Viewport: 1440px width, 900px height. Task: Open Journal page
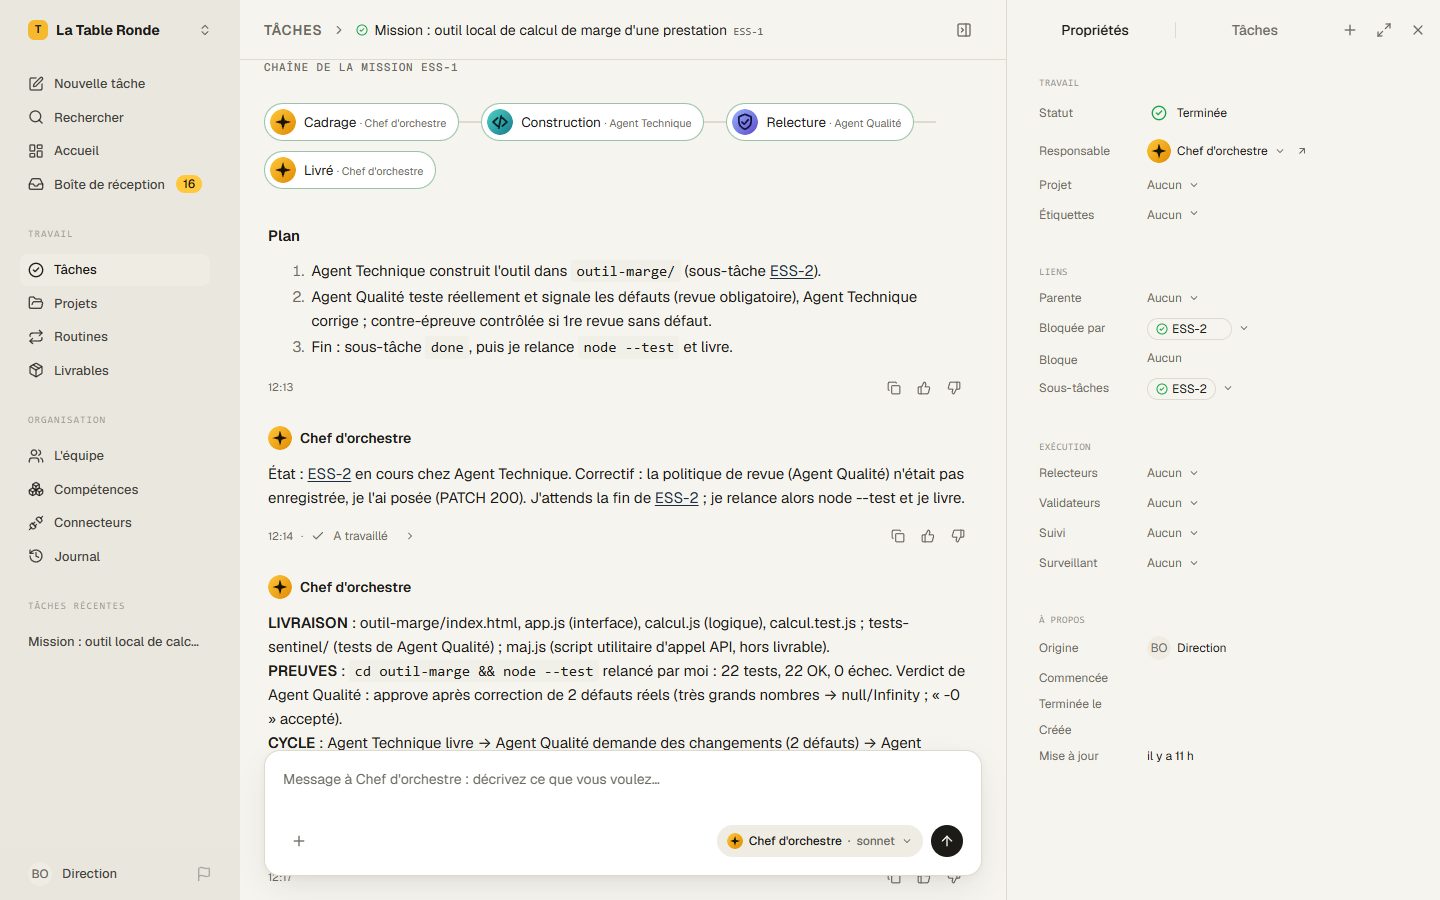click(x=115, y=556)
